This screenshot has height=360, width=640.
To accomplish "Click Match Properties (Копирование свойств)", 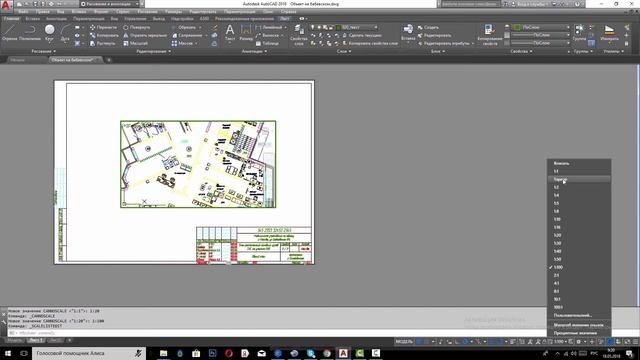I will click(489, 35).
